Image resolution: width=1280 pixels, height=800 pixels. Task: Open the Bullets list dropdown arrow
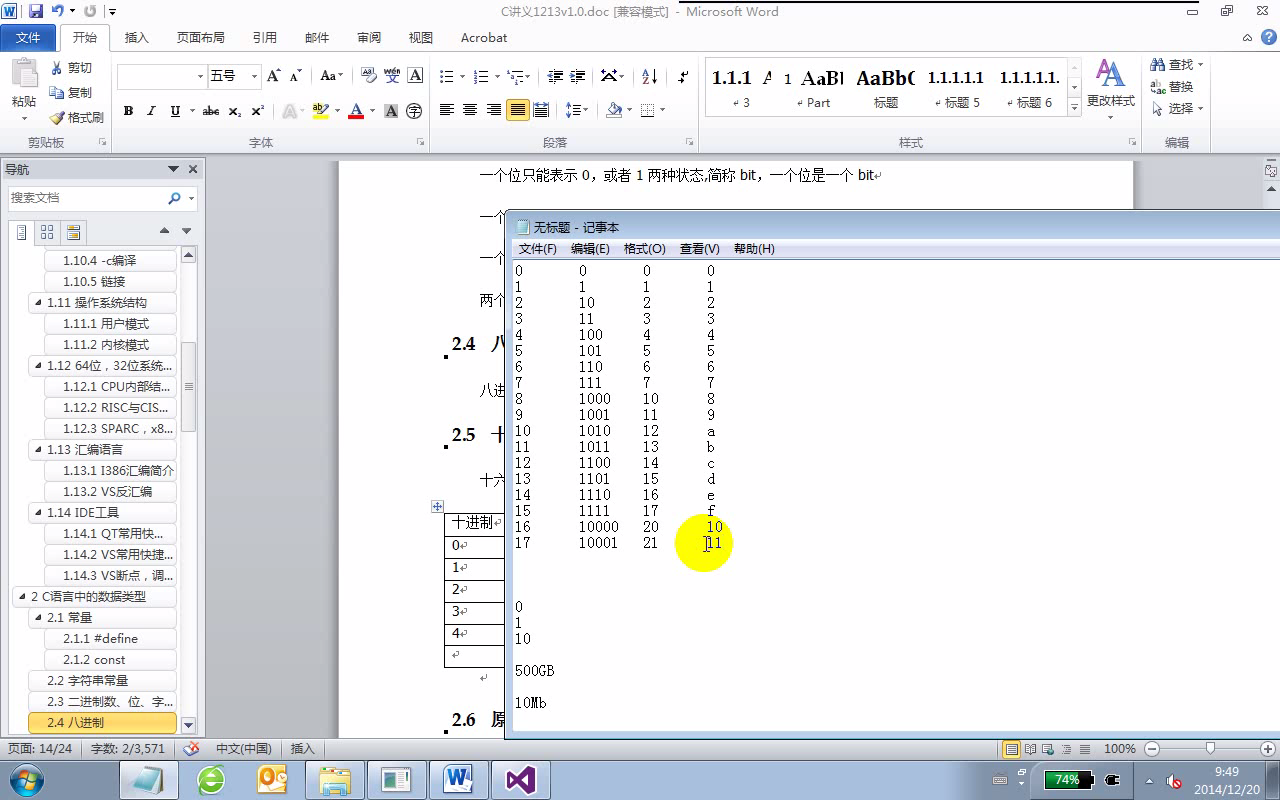tap(461, 76)
